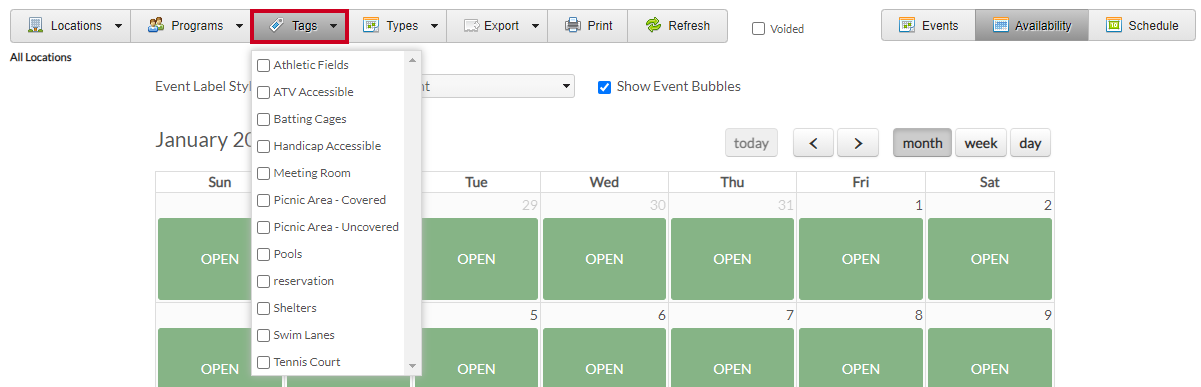The width and height of the screenshot is (1201, 387).
Task: Click the Types list icon
Action: point(371,25)
